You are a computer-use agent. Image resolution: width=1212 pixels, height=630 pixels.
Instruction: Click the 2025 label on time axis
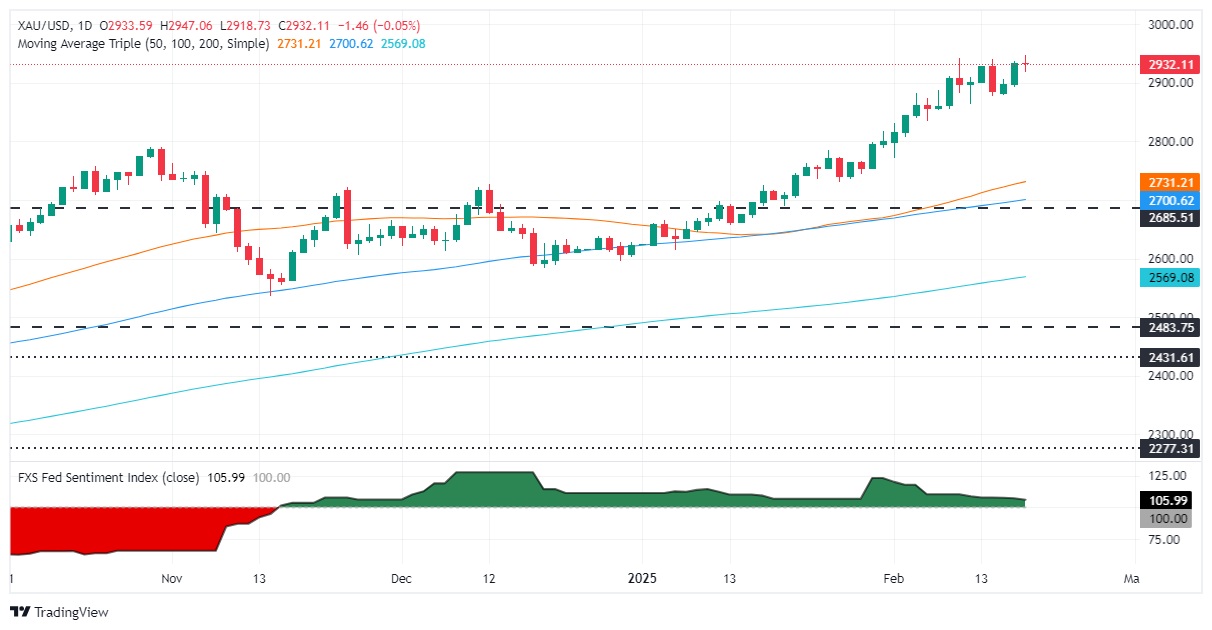pyautogui.click(x=642, y=578)
